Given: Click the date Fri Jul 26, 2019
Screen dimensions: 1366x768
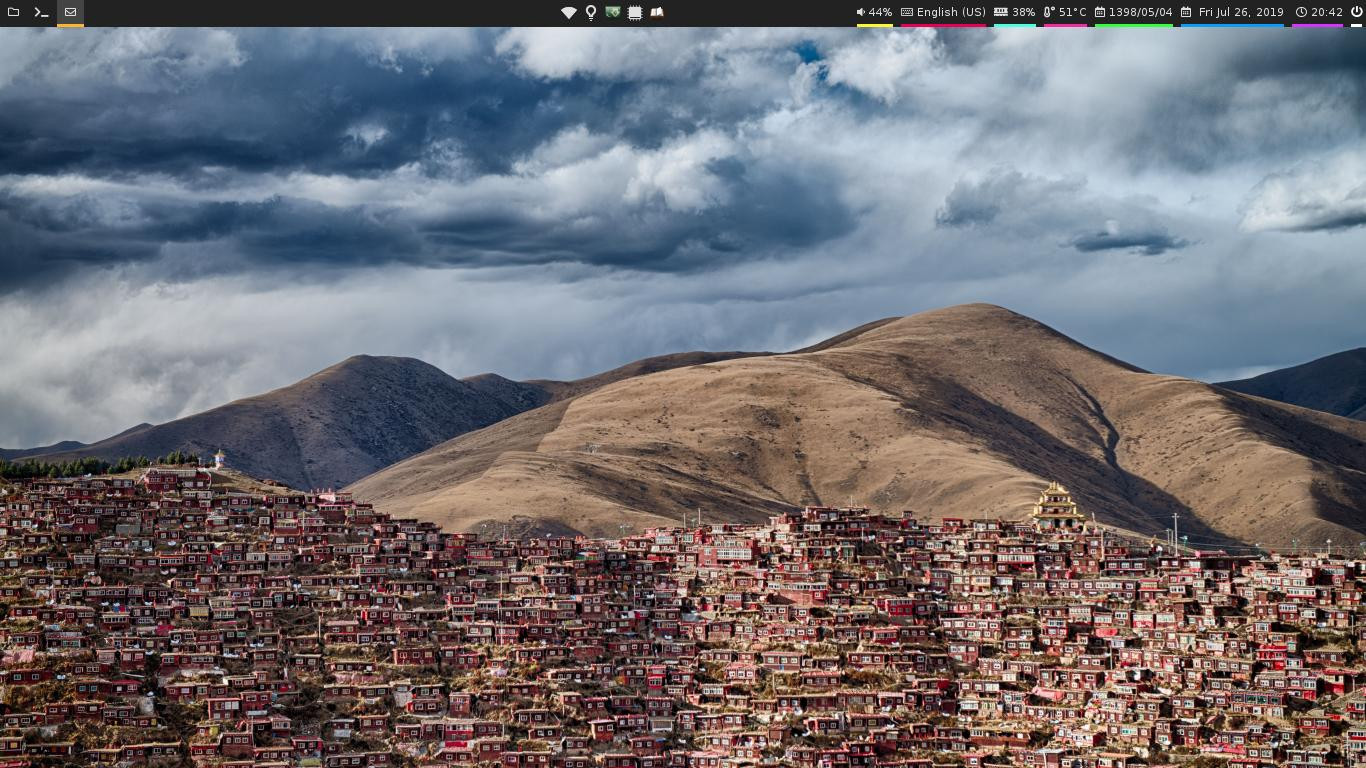Looking at the screenshot, I should tap(1232, 12).
